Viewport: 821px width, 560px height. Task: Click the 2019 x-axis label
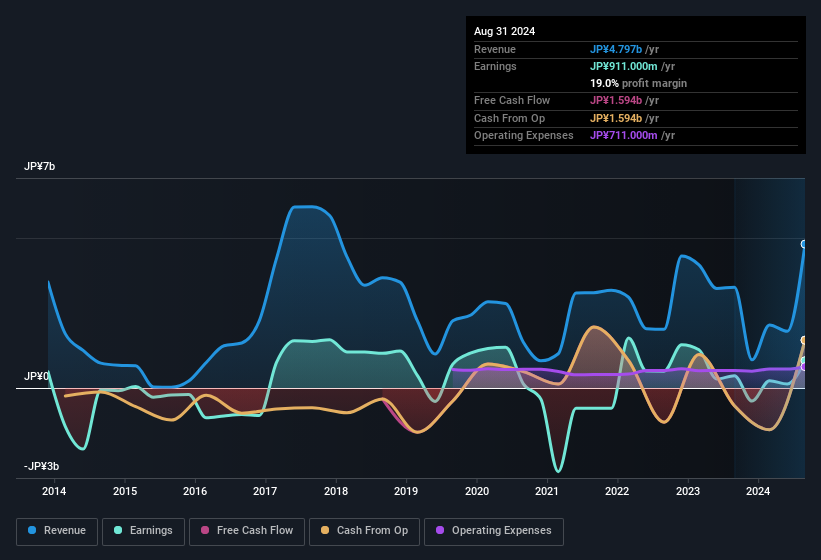click(x=406, y=491)
